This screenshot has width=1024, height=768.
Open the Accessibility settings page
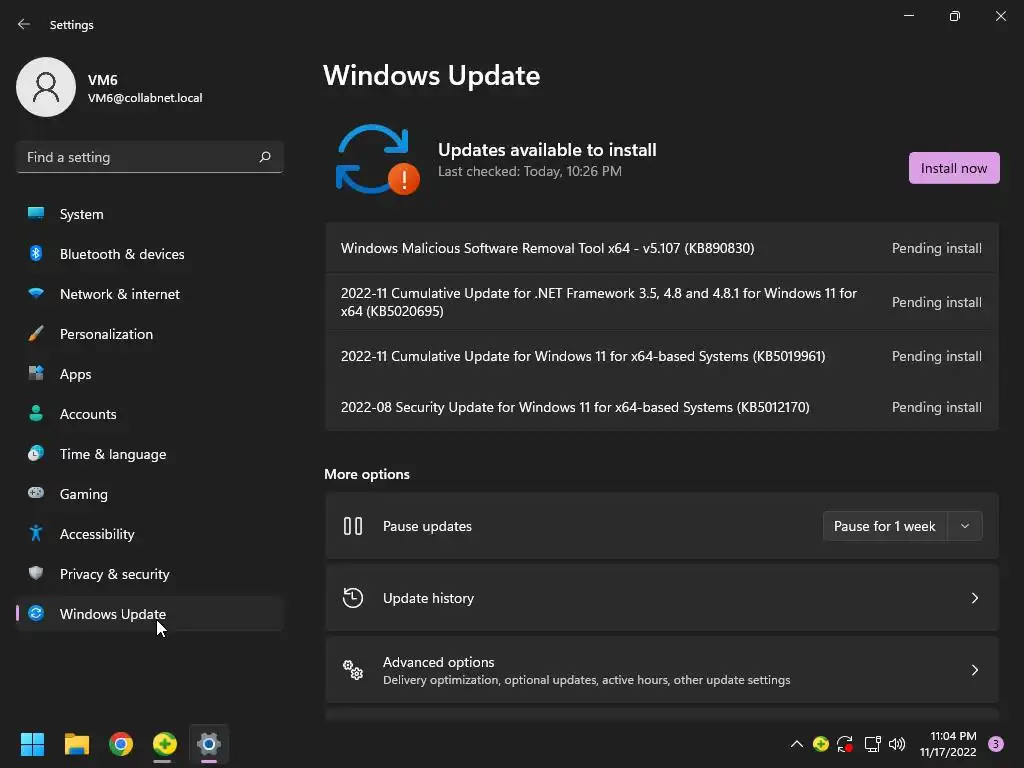(150, 534)
